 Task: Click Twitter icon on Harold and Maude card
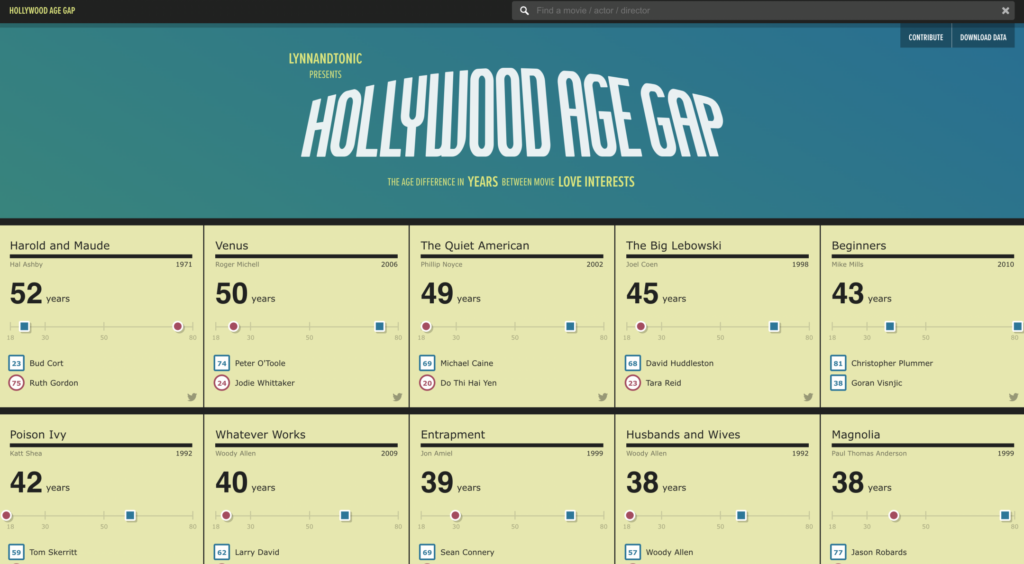pyautogui.click(x=192, y=397)
